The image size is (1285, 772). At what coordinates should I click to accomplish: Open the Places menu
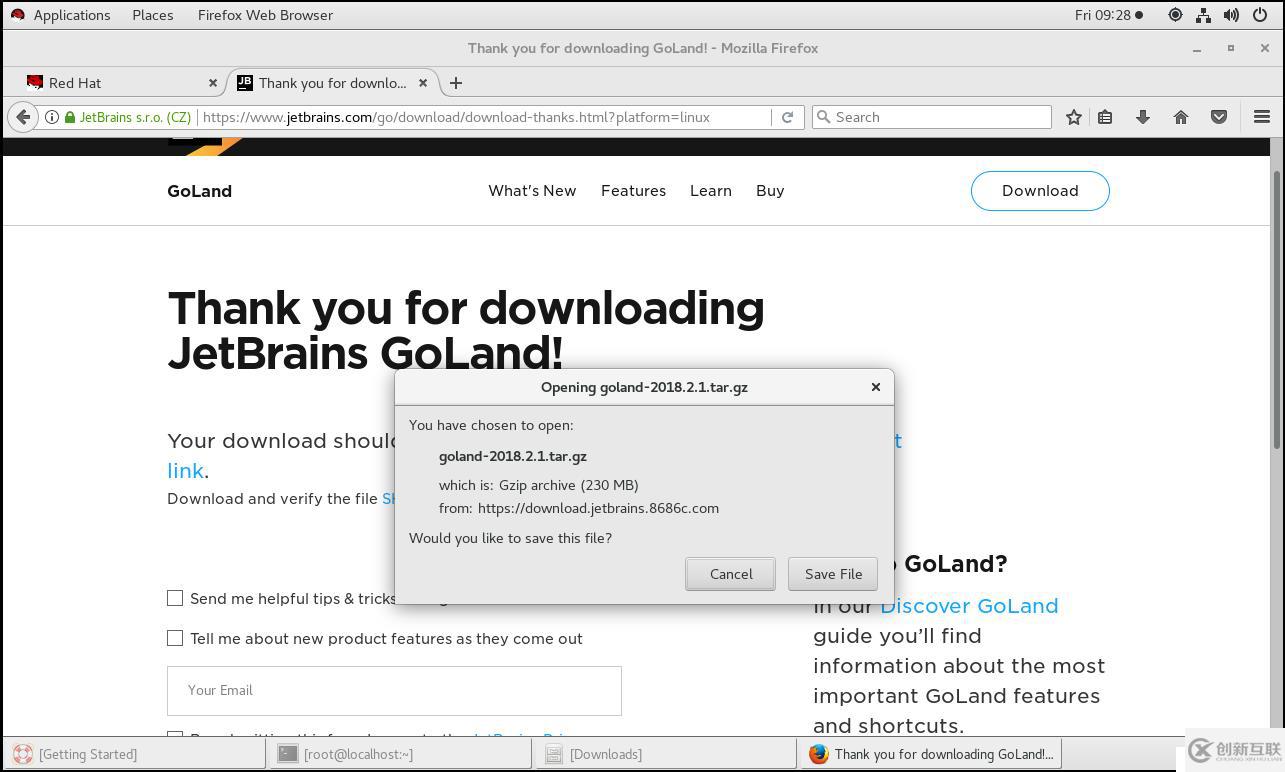[152, 15]
